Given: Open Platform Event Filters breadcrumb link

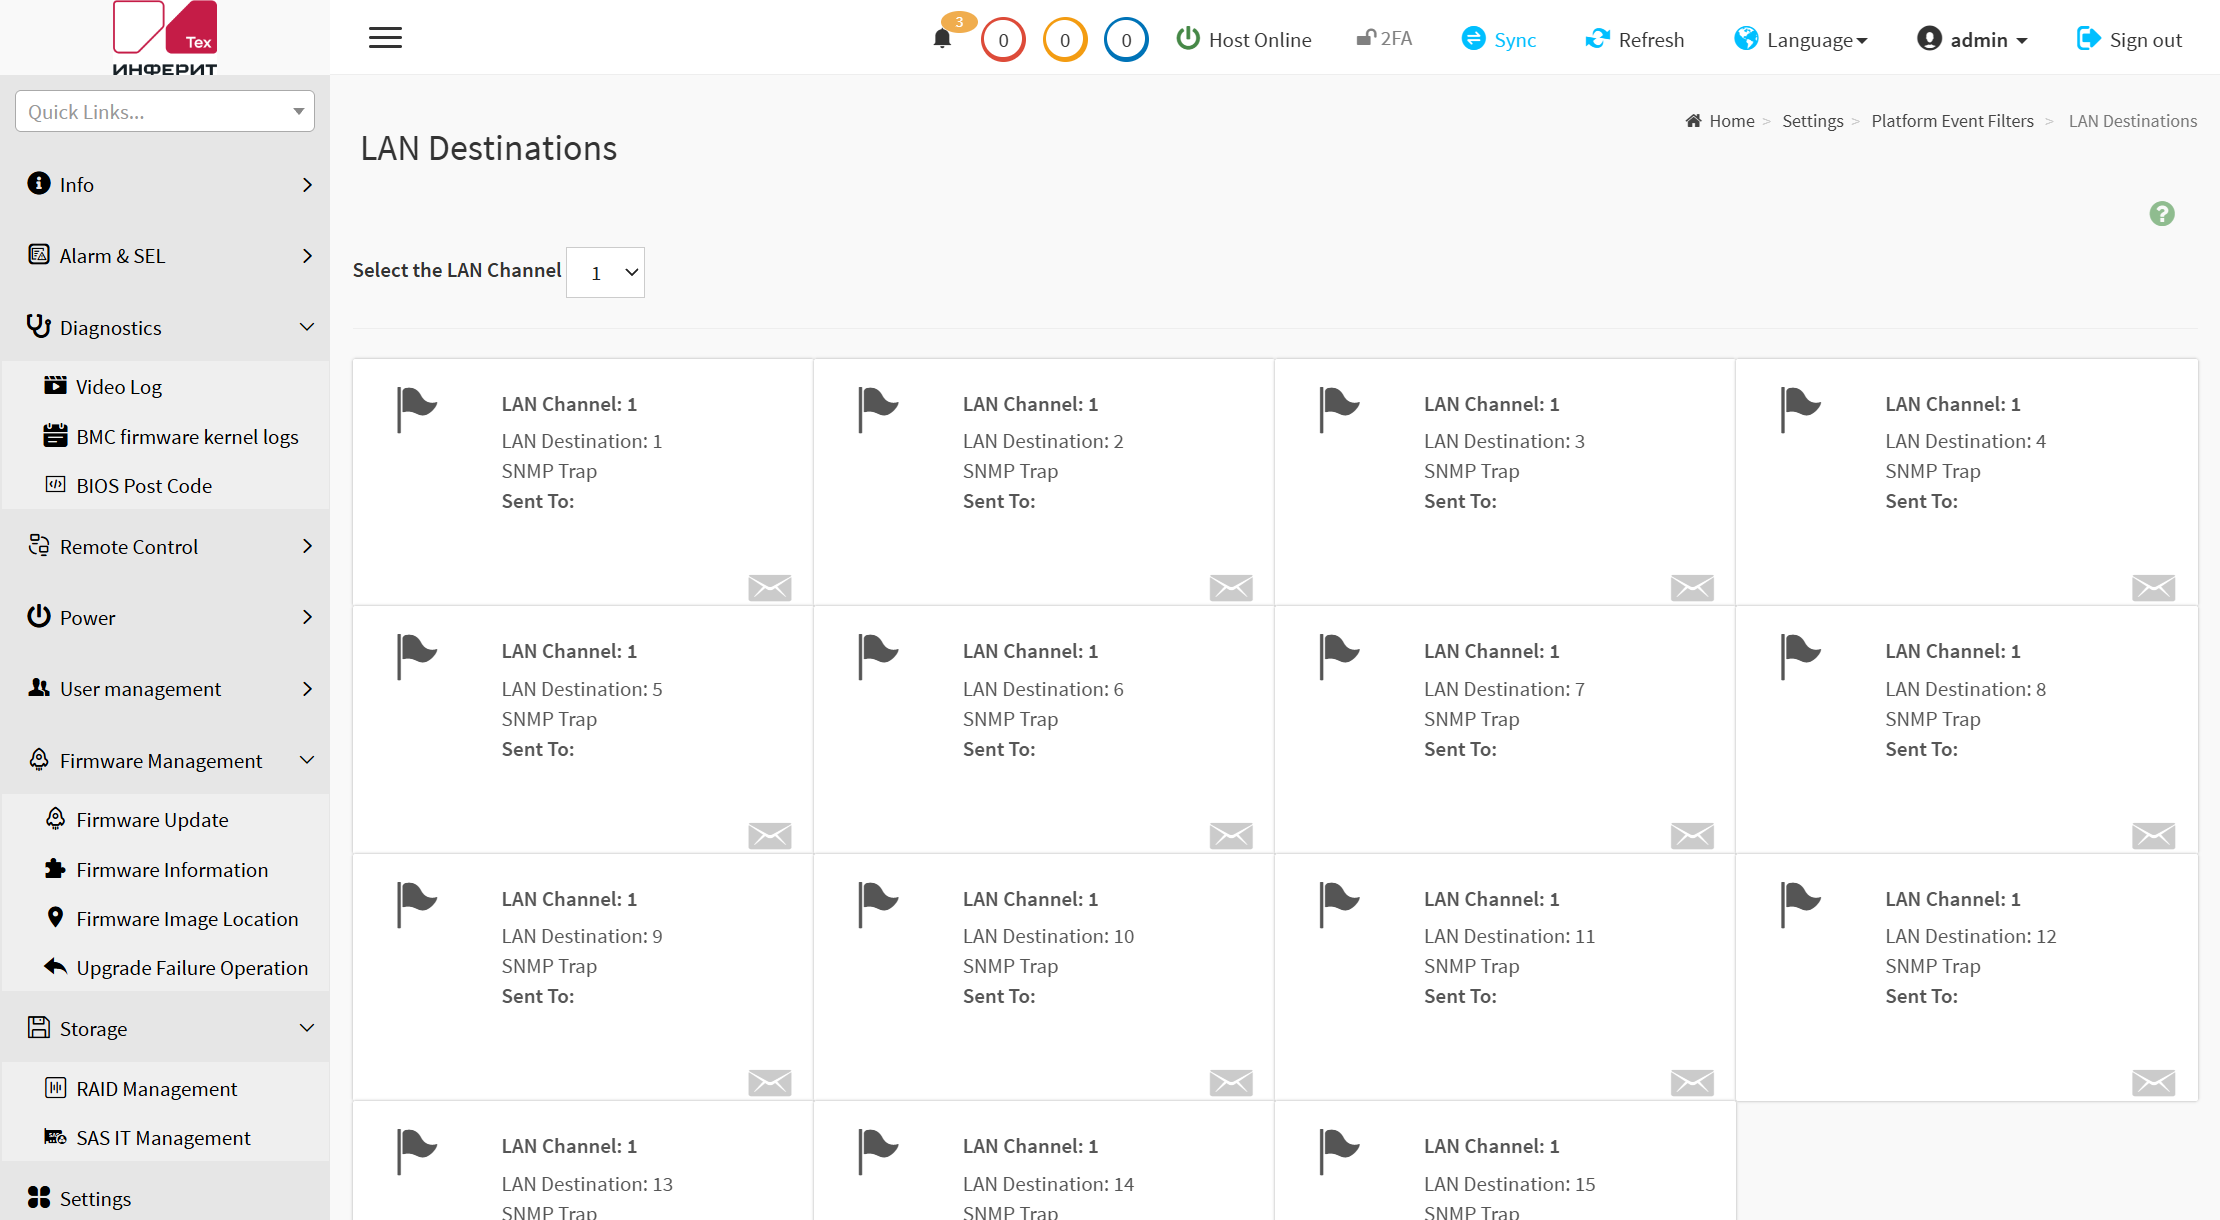Looking at the screenshot, I should (1953, 121).
